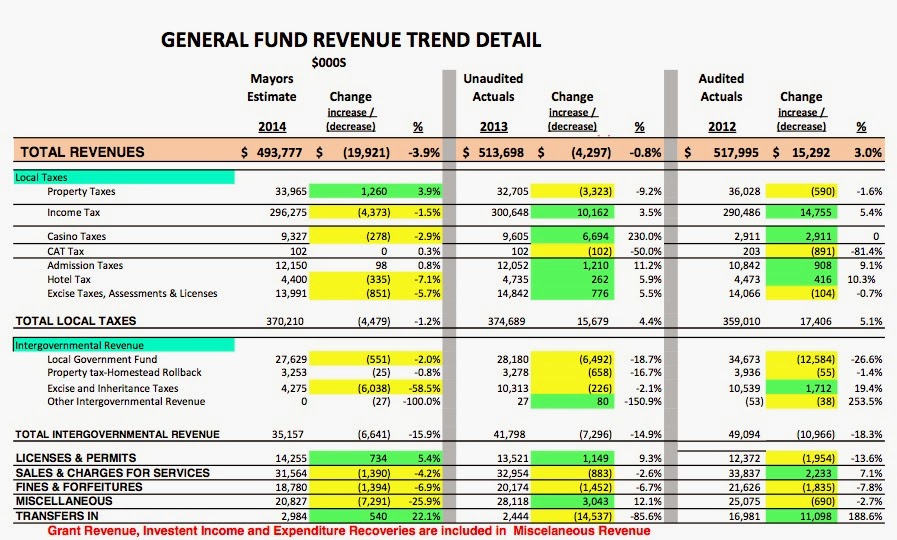
Task: Click the green 14,755 income tax change cell
Action: click(x=801, y=213)
